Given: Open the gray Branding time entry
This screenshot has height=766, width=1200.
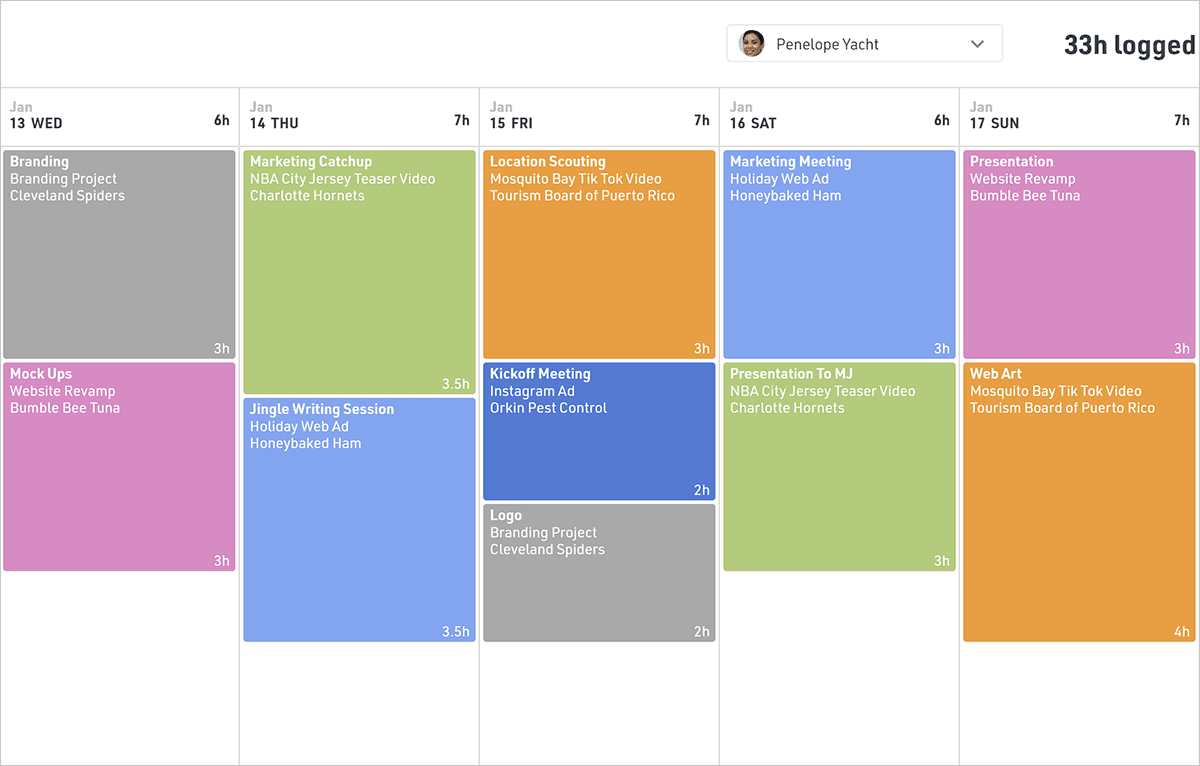Looking at the screenshot, I should coord(119,255).
